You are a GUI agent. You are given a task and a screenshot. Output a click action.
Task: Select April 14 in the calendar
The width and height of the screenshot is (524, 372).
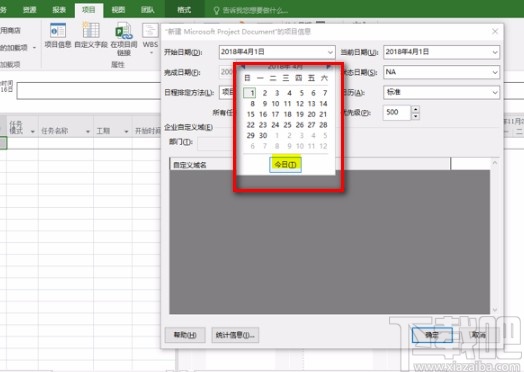(323, 104)
